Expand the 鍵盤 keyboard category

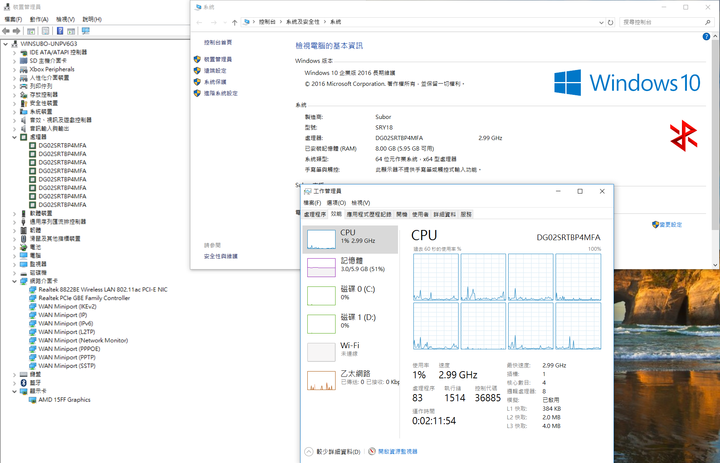point(15,374)
